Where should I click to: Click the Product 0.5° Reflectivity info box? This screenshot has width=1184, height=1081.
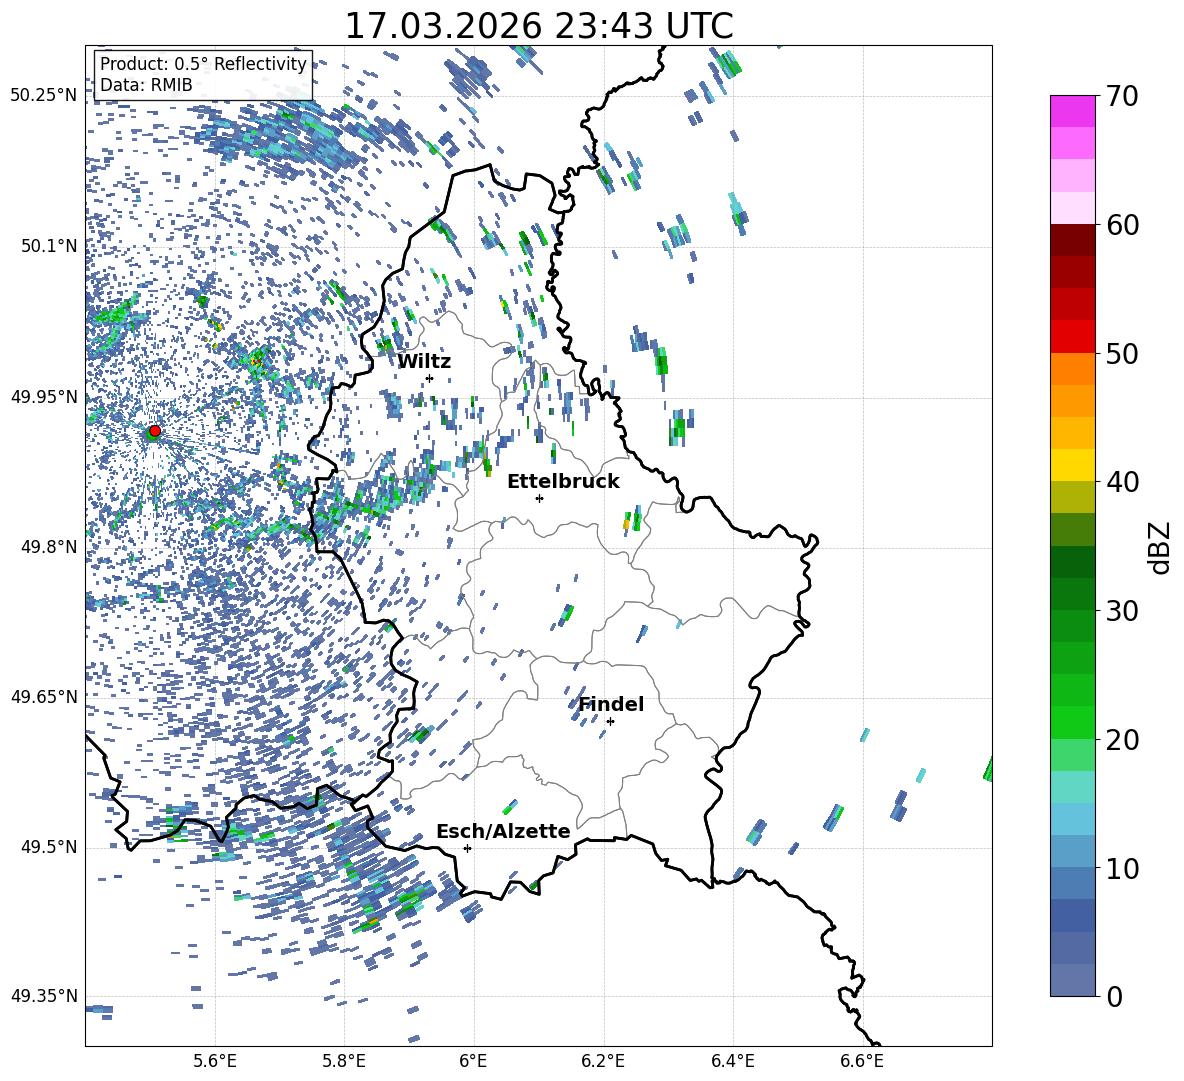203,75
